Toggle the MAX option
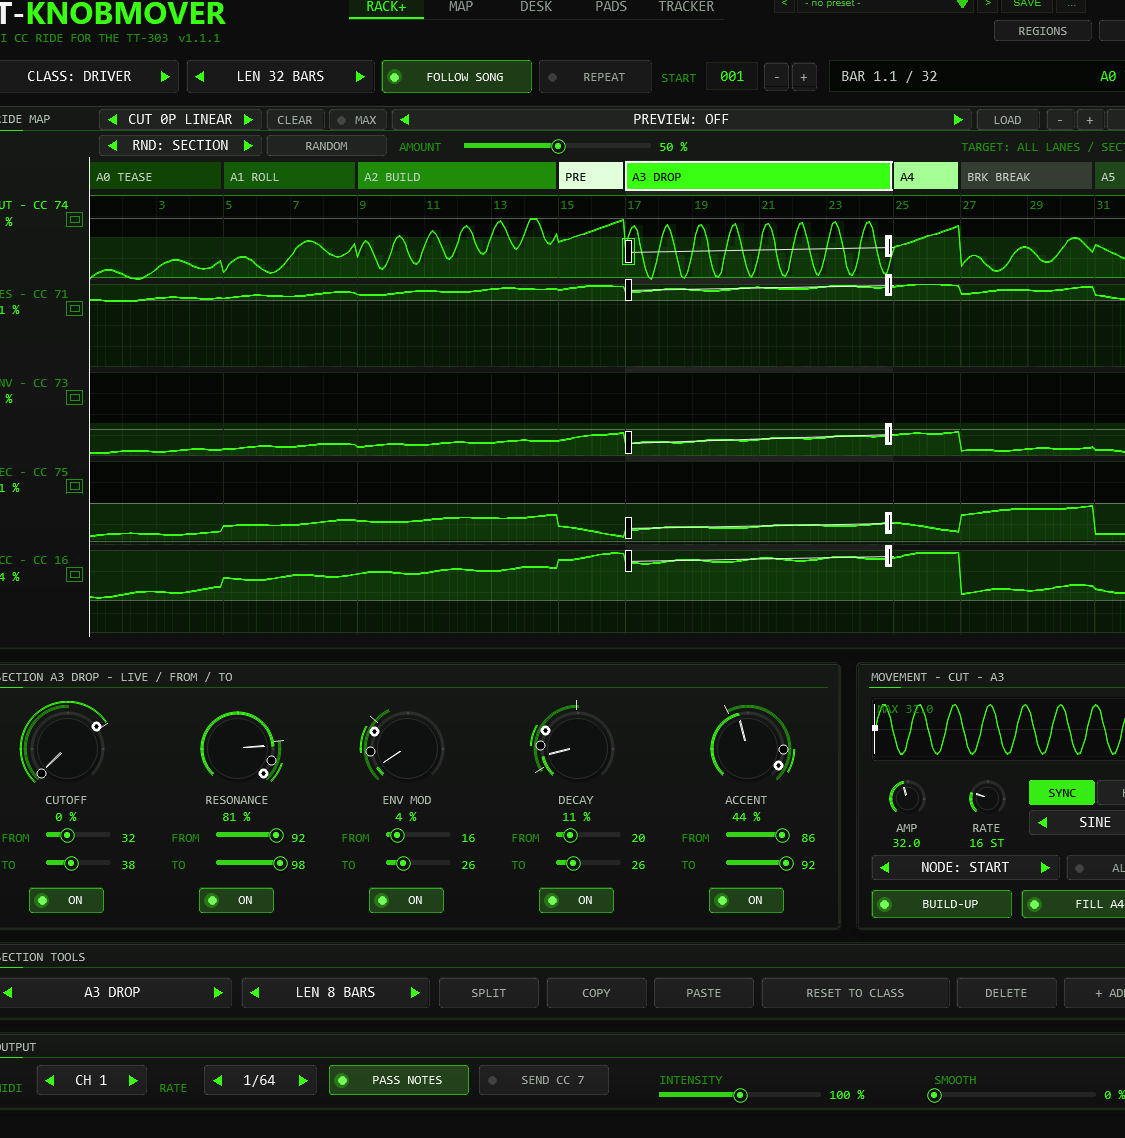1125x1138 pixels. coord(358,120)
